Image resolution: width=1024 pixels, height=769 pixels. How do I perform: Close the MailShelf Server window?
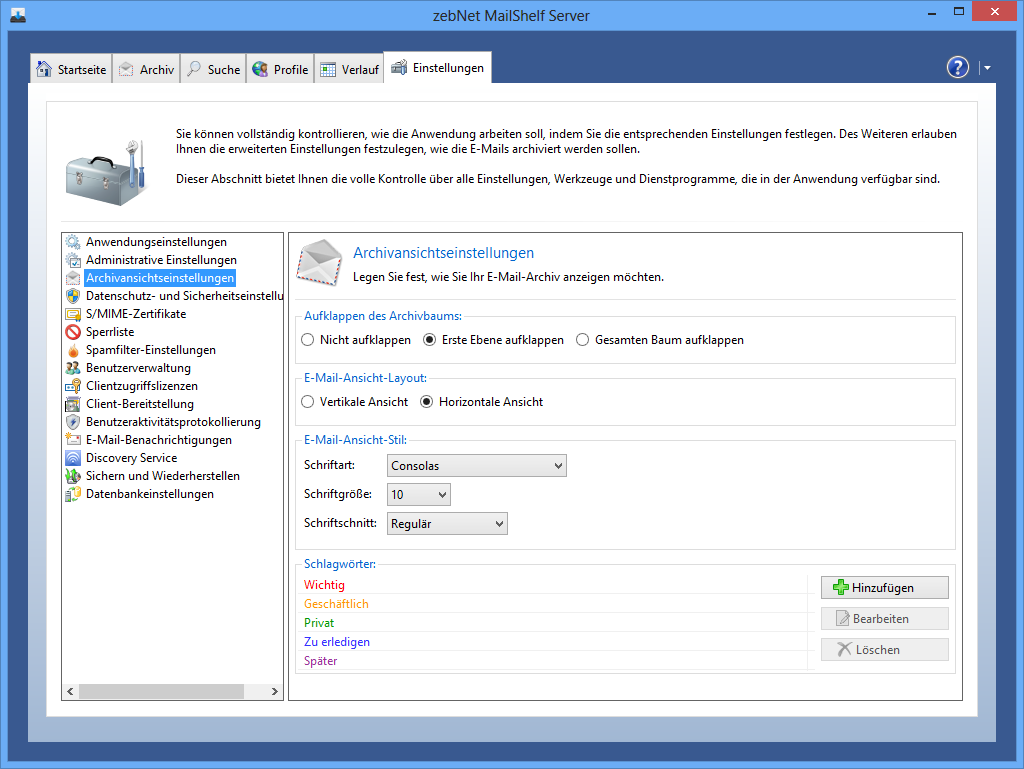[x=995, y=12]
